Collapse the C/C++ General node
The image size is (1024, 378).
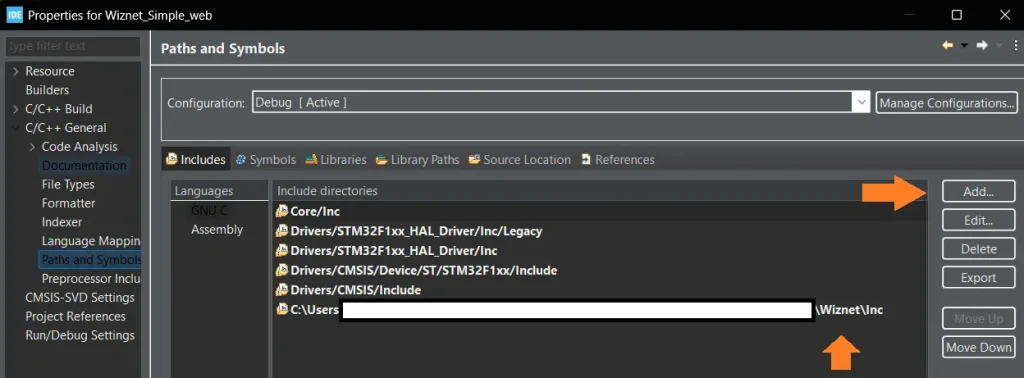coord(16,128)
